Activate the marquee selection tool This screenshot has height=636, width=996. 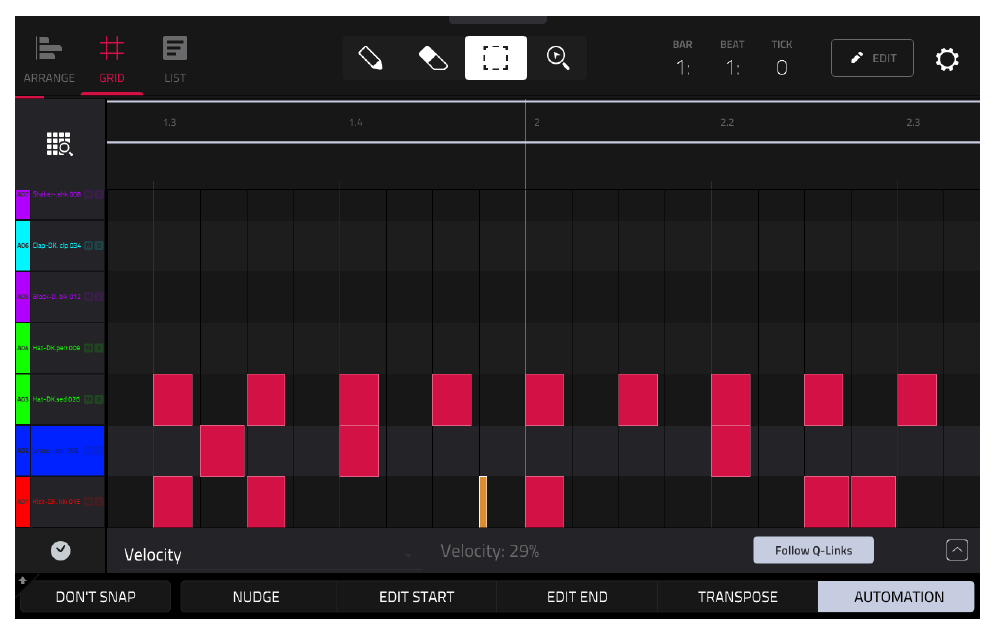click(495, 58)
